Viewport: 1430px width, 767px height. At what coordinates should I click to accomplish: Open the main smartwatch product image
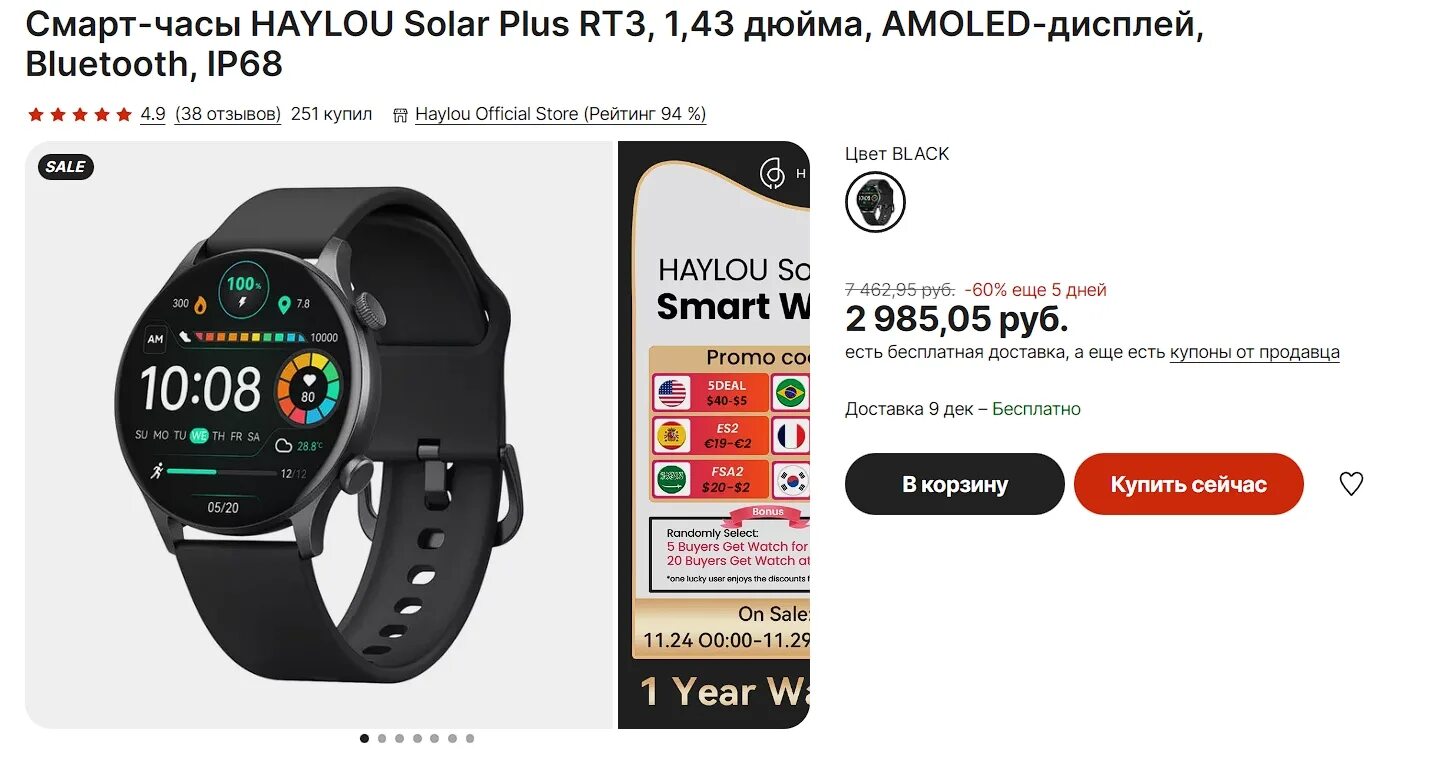(318, 435)
